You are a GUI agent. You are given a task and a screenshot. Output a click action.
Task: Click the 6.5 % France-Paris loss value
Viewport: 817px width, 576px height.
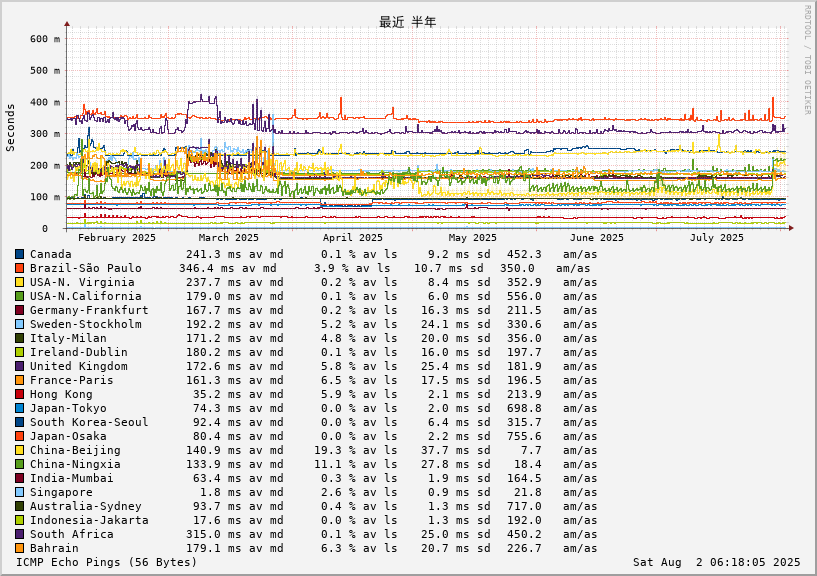[x=338, y=381]
